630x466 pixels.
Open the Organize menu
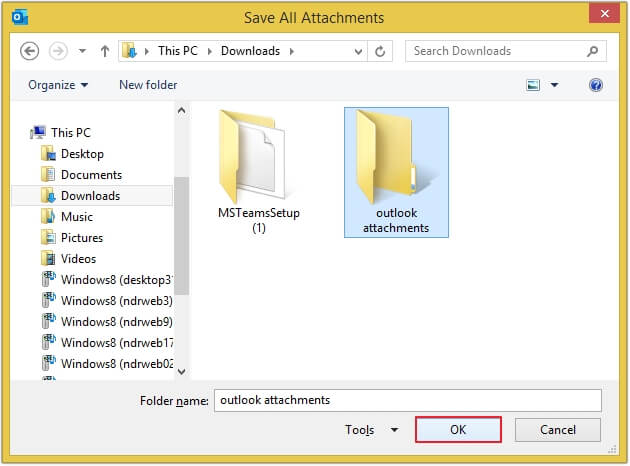pos(58,85)
